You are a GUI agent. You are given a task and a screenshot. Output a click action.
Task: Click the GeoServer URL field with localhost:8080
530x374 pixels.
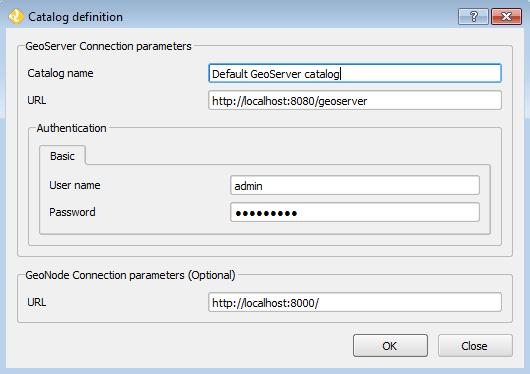pos(355,100)
